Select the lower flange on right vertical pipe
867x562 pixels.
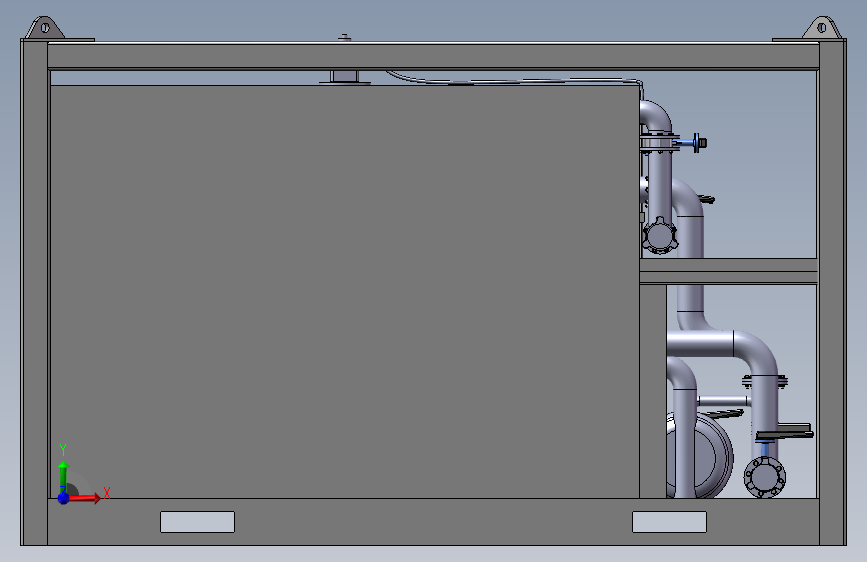click(765, 382)
